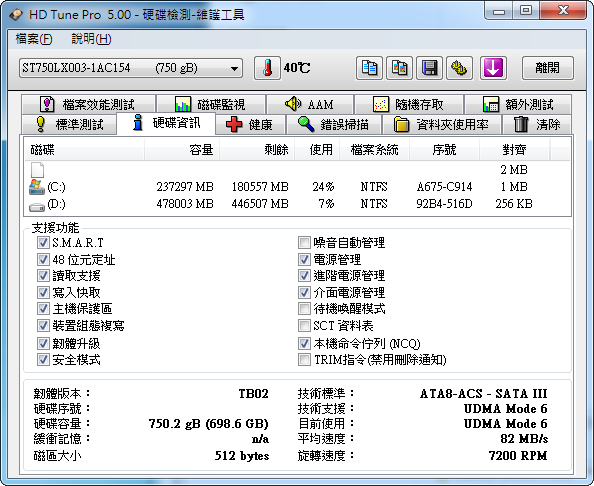The width and height of the screenshot is (594, 486).
Task: Open the 檔案效能測試 tab
Action: [x=88, y=104]
